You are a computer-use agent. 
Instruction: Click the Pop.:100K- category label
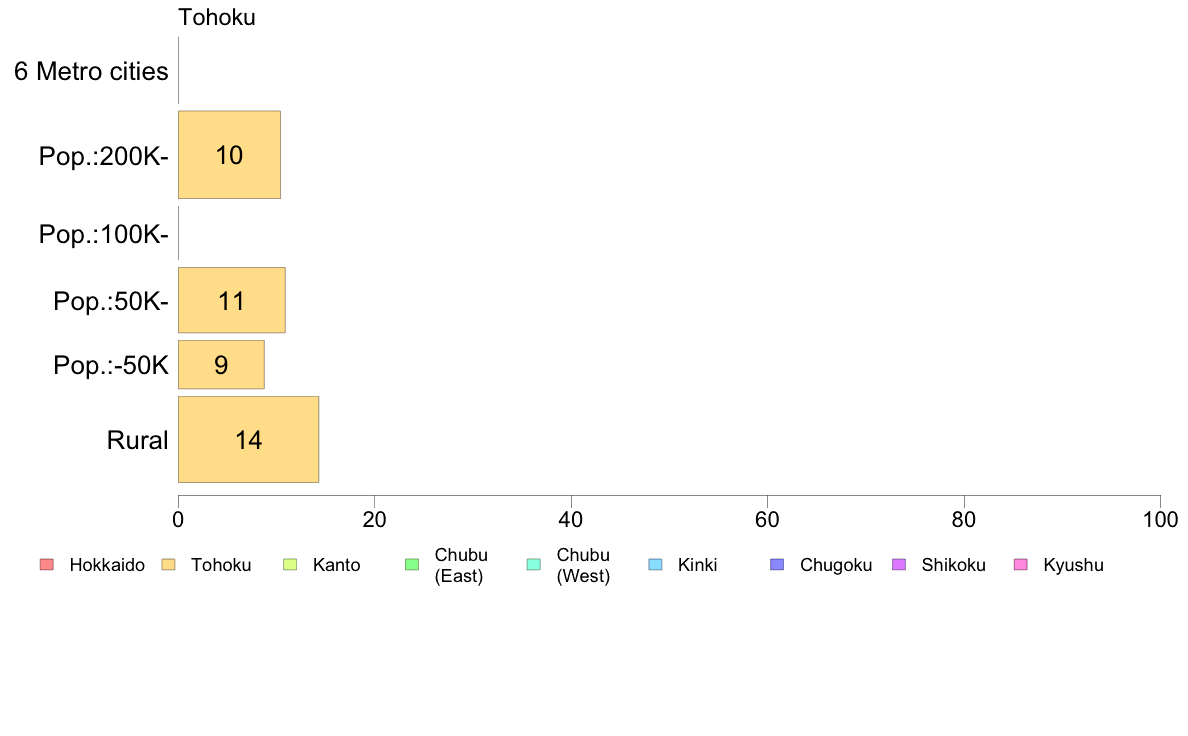click(104, 234)
